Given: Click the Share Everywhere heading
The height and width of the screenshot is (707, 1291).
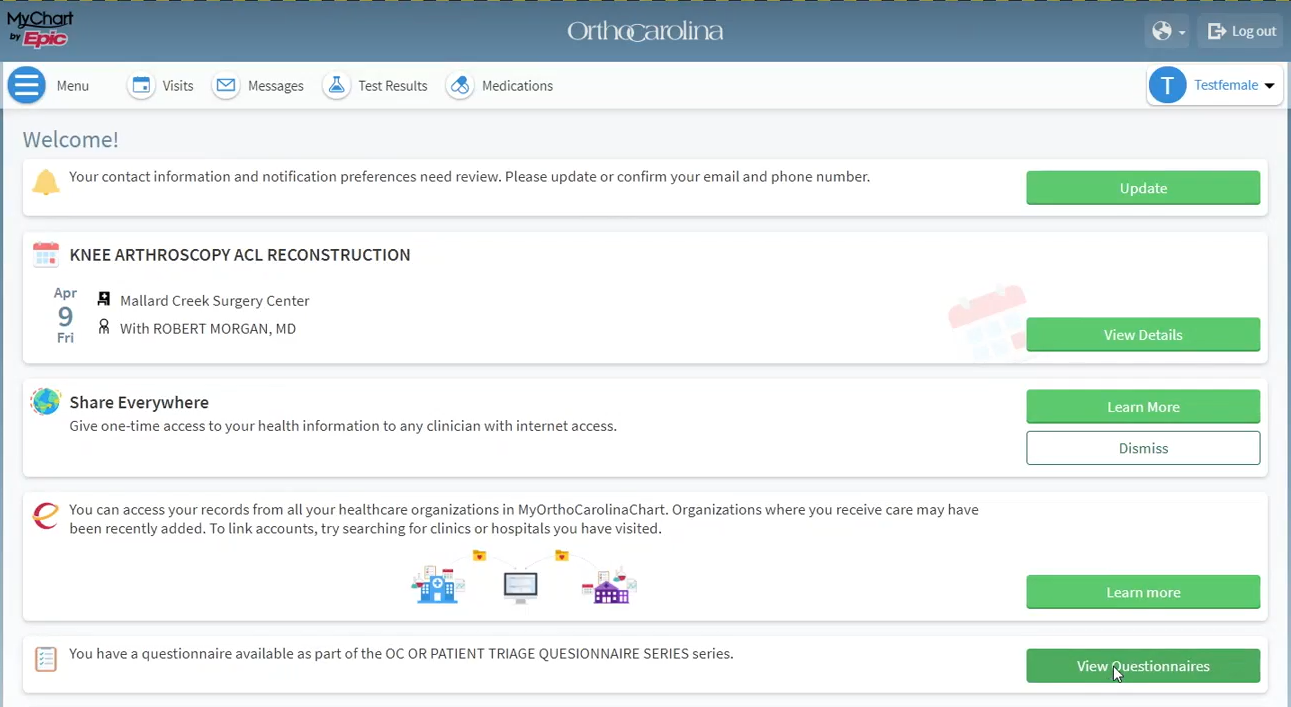Looking at the screenshot, I should [x=139, y=402].
